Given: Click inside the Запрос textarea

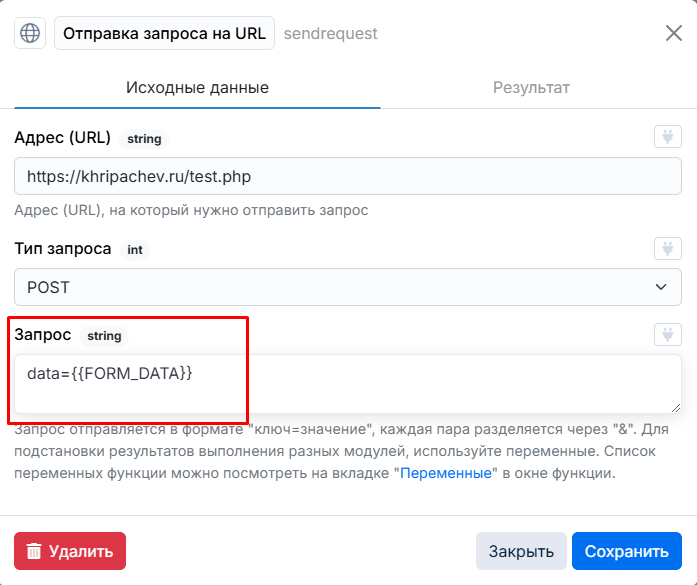Looking at the screenshot, I should tap(348, 384).
